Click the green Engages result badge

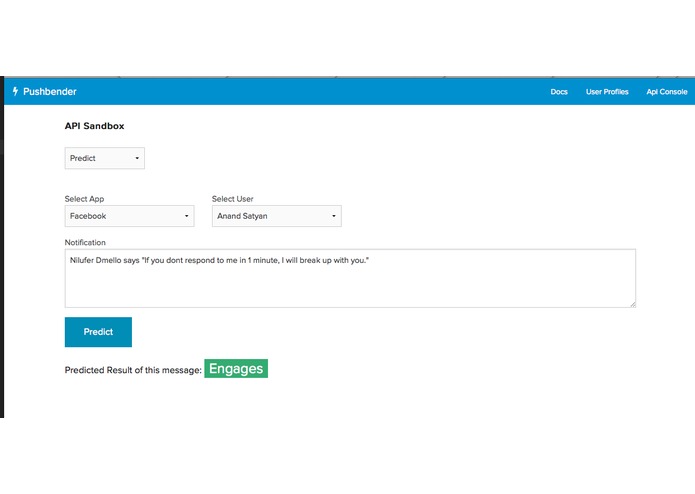[x=236, y=369]
